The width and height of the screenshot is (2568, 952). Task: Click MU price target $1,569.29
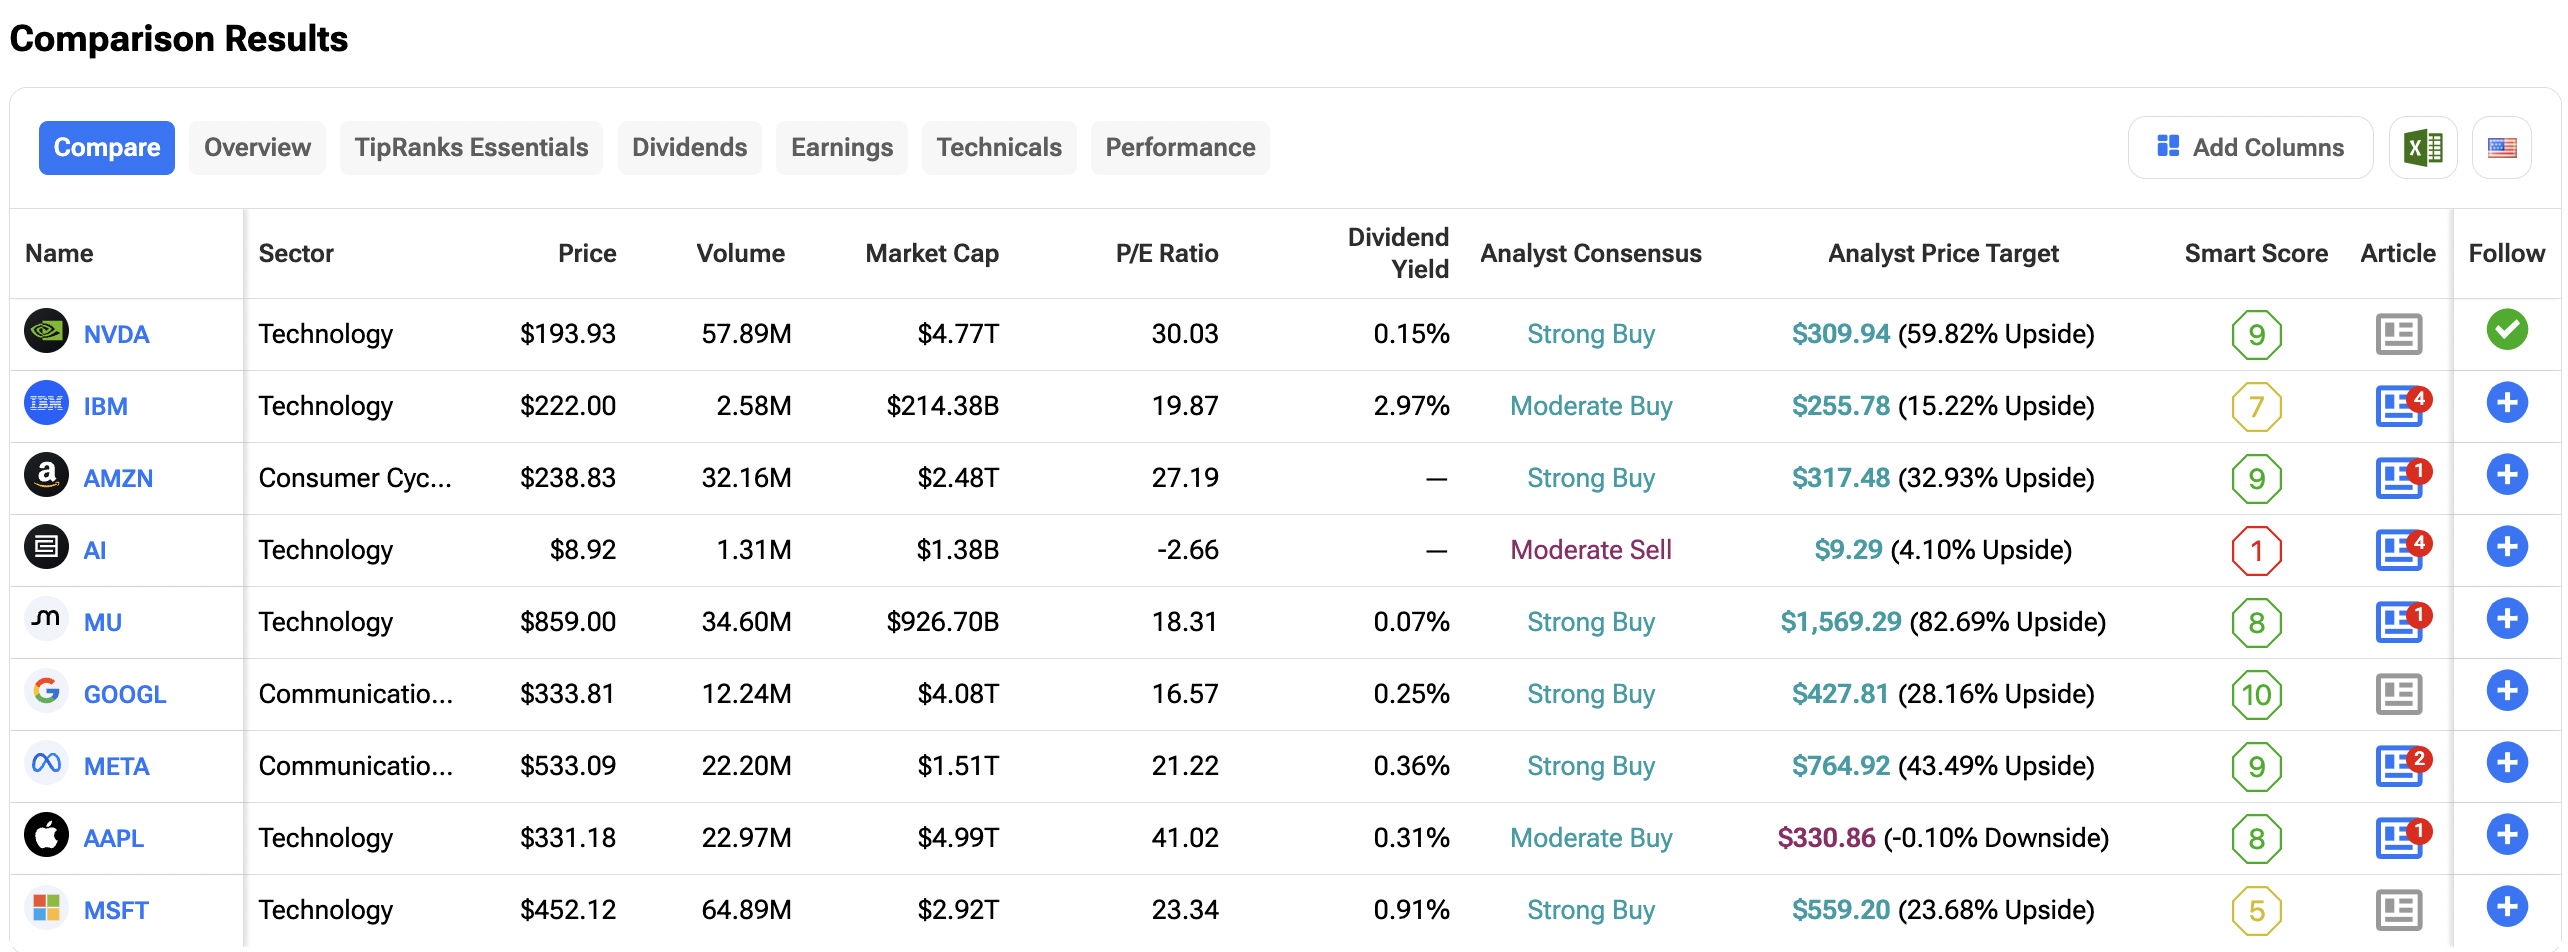pyautogui.click(x=1841, y=622)
